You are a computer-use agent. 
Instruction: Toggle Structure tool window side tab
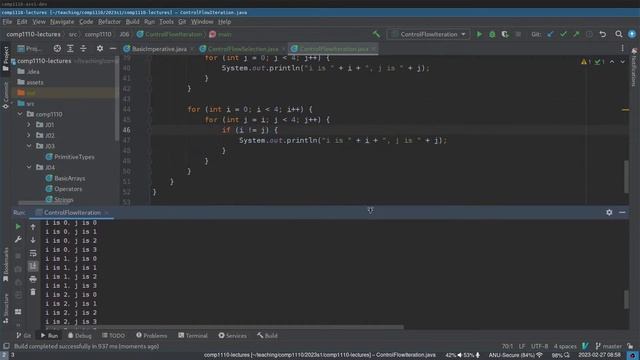coord(5,309)
